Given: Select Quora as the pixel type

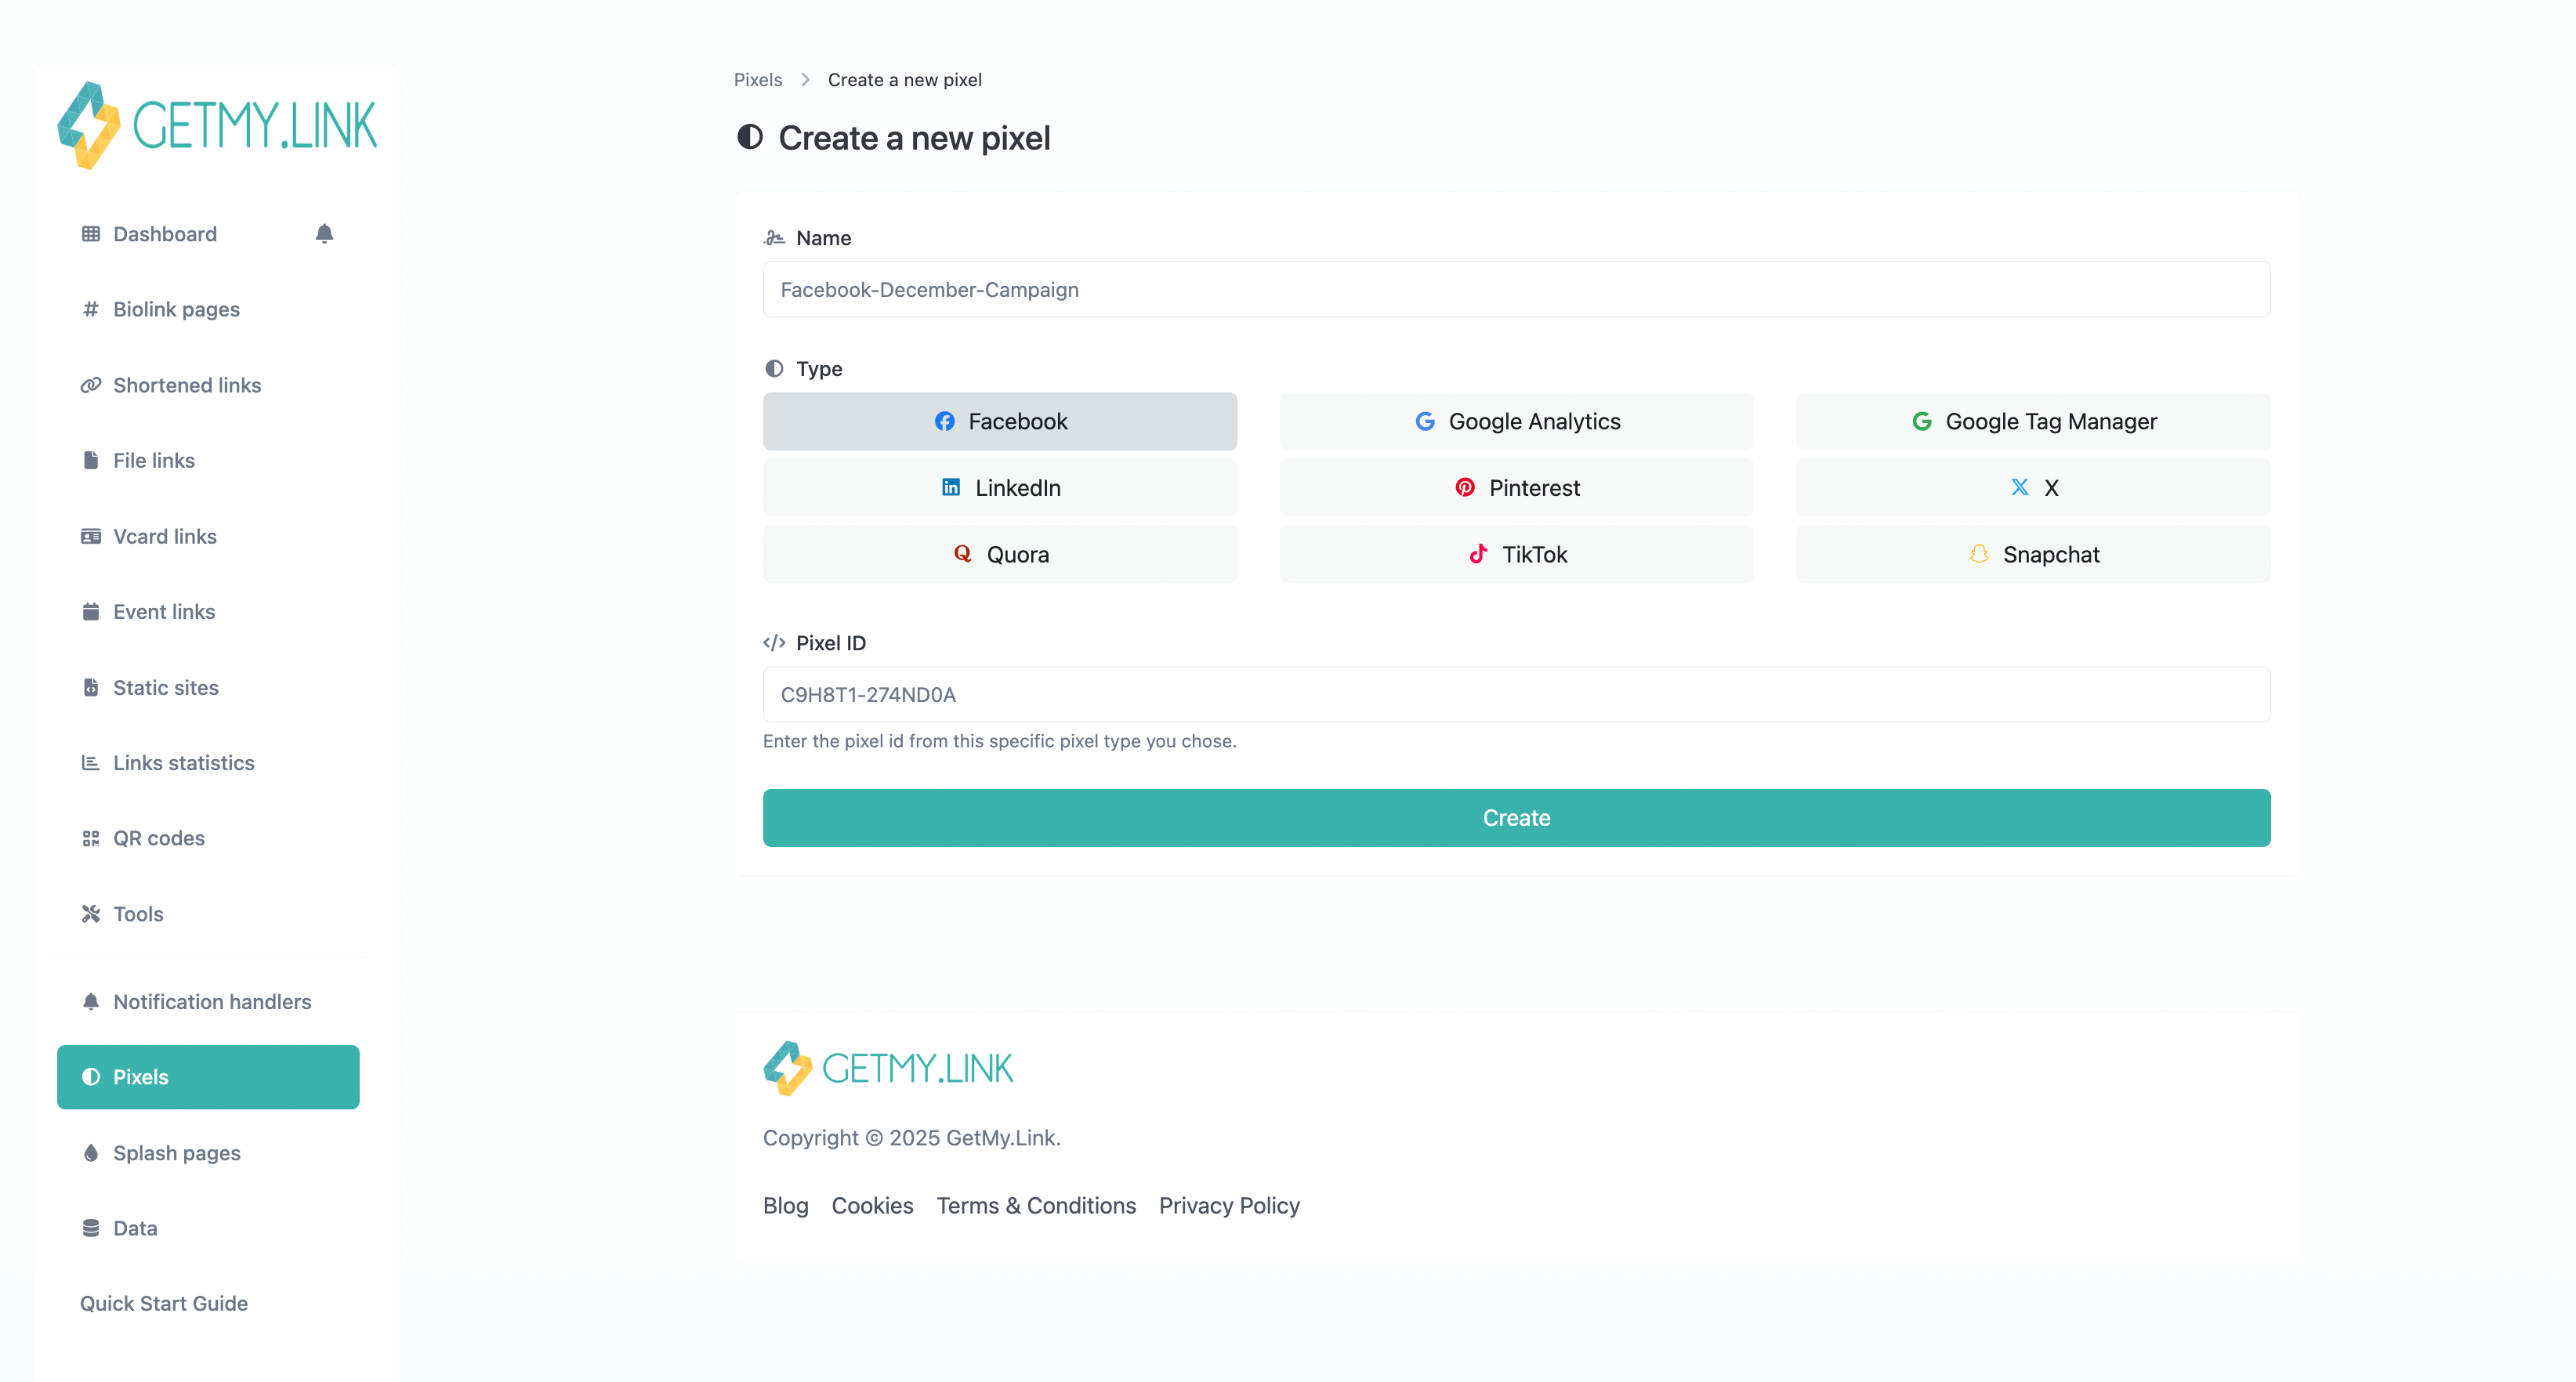Looking at the screenshot, I should click(1000, 554).
